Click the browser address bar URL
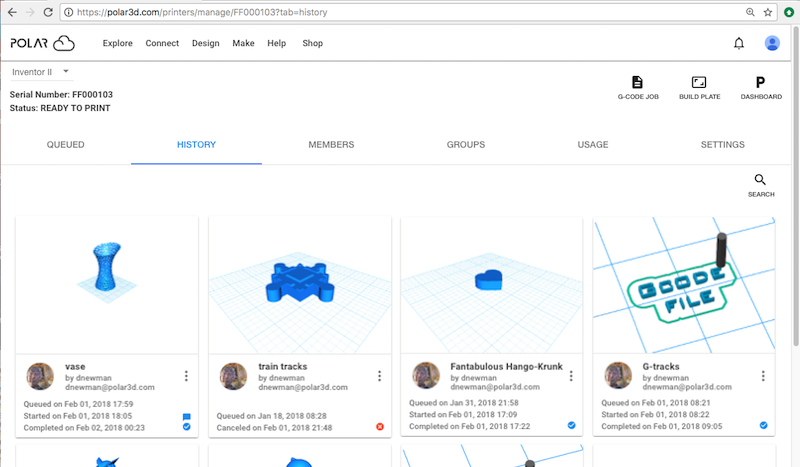 pyautogui.click(x=202, y=12)
